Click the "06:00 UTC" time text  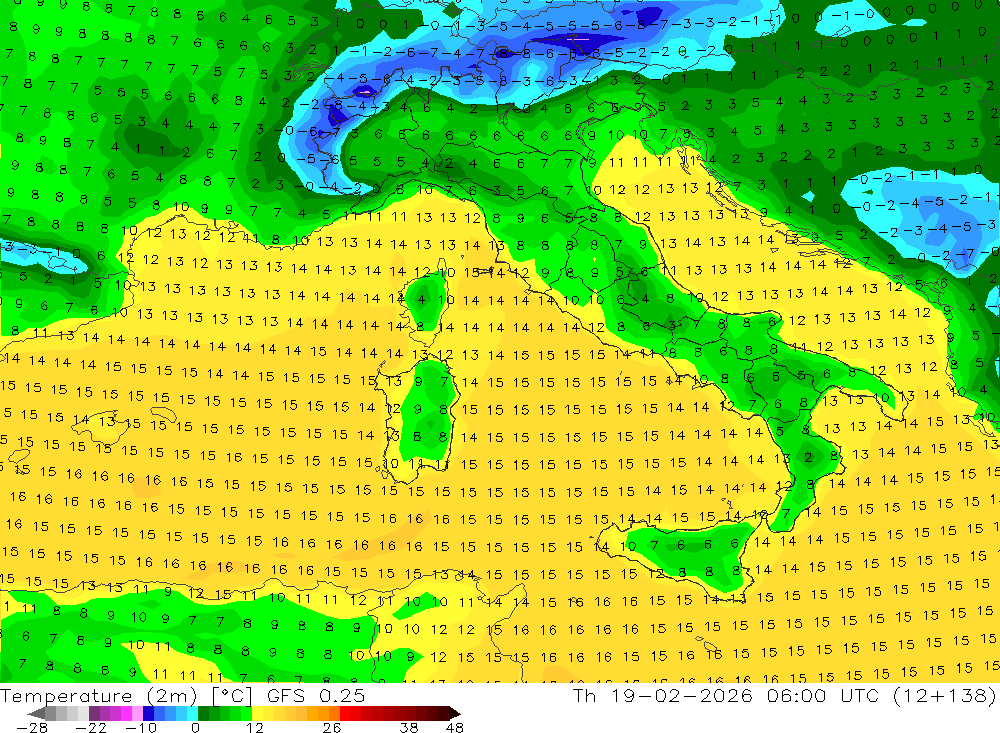pyautogui.click(x=823, y=695)
